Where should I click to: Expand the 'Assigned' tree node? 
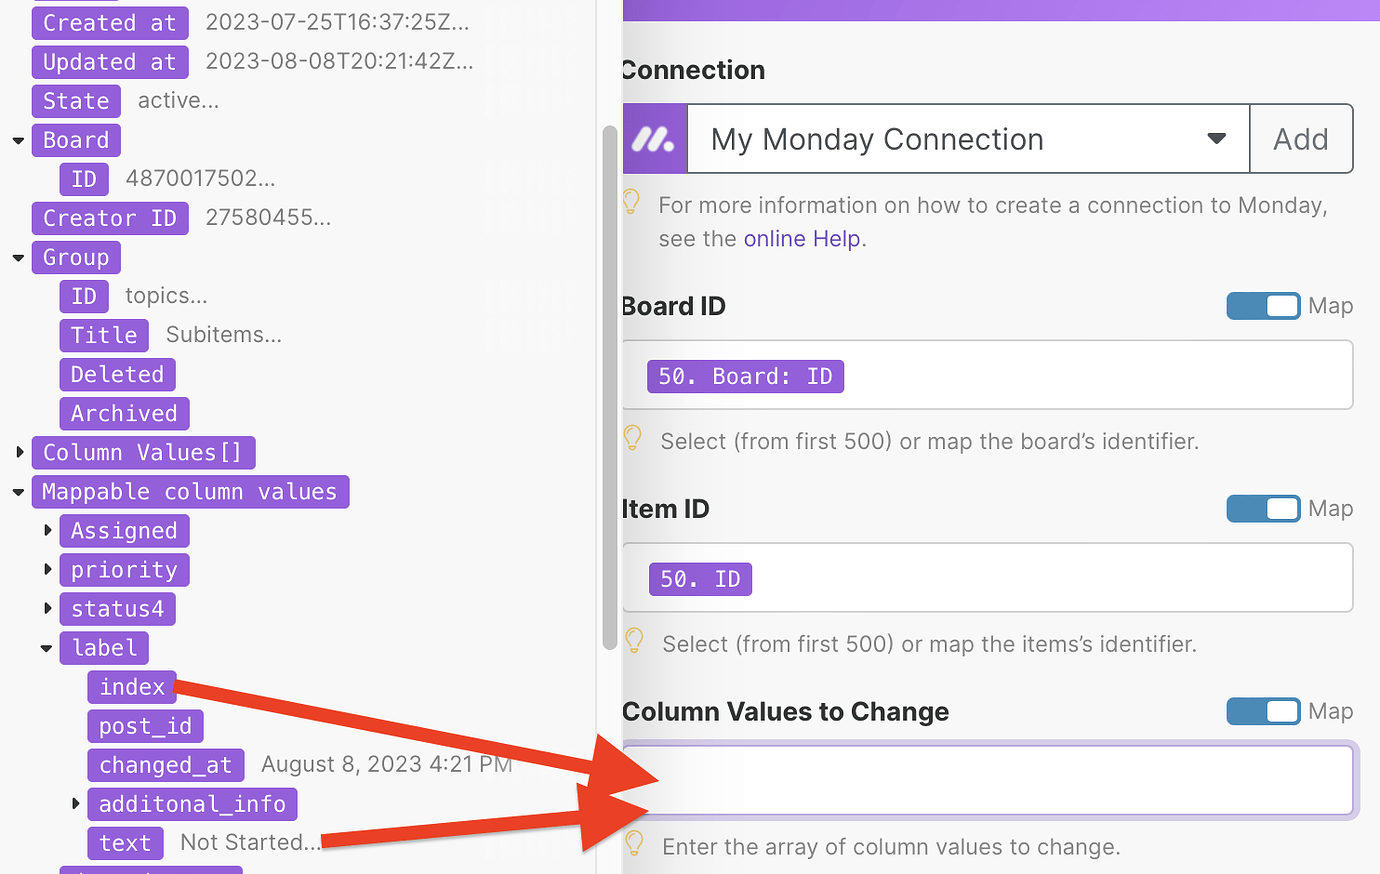(48, 530)
